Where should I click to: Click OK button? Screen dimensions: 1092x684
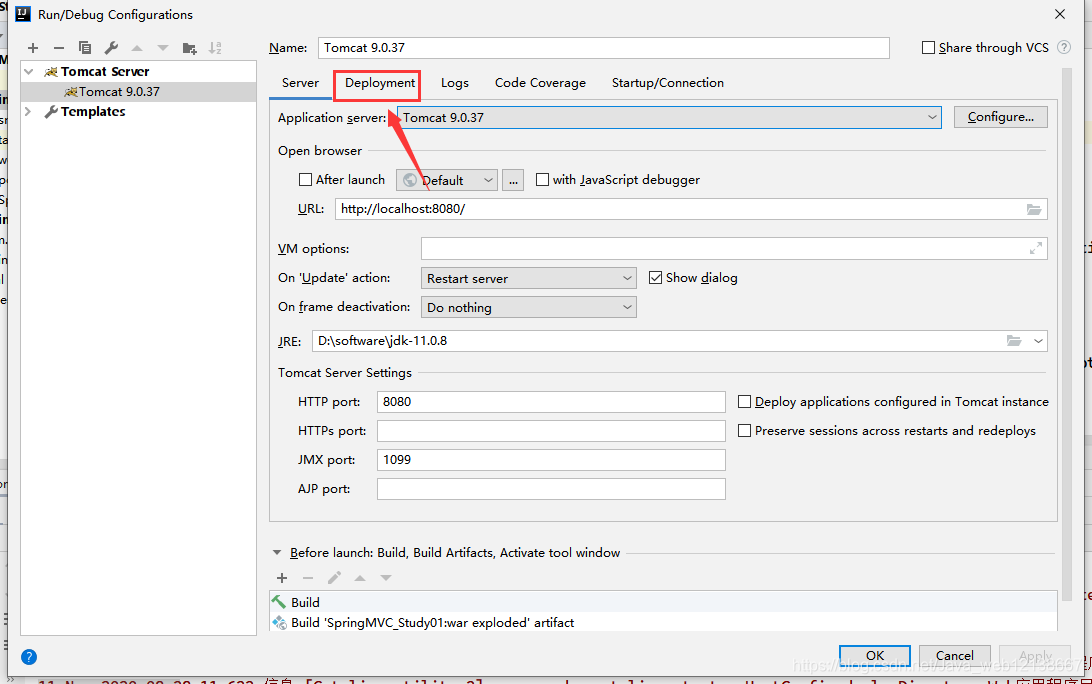pos(875,655)
